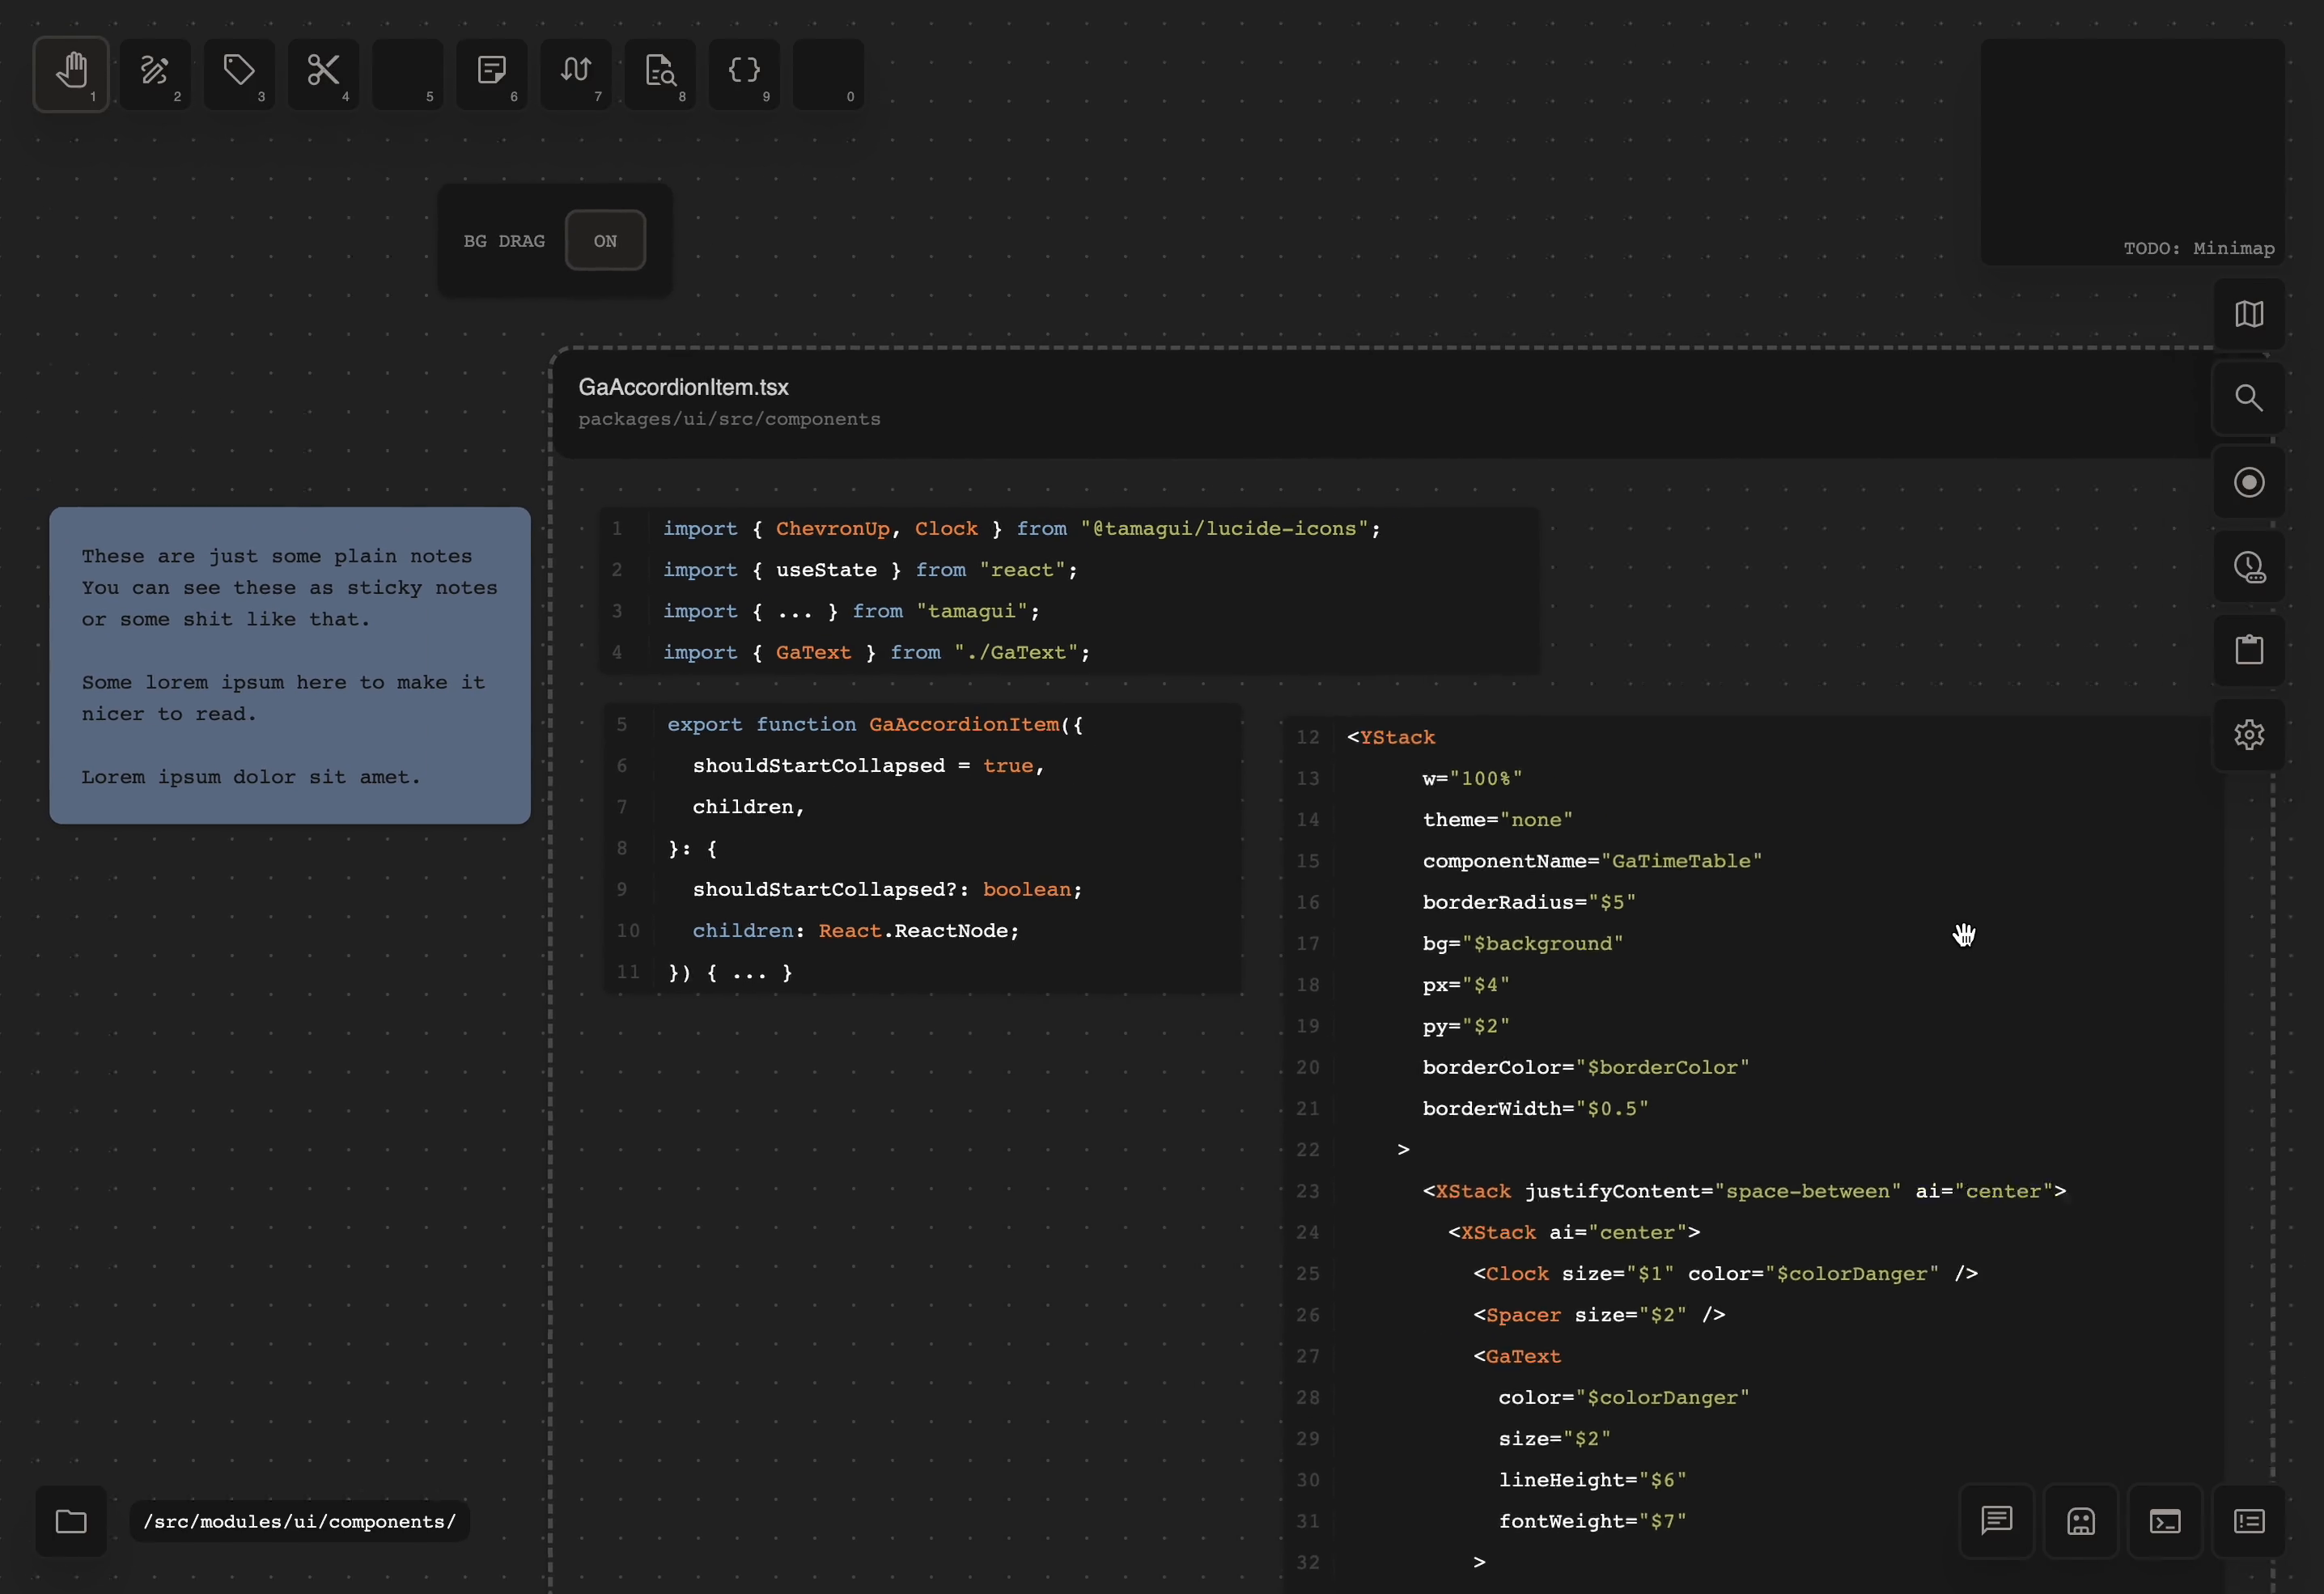Image resolution: width=2324 pixels, height=1594 pixels.
Task: Select the routing arrows tool
Action: pyautogui.click(x=575, y=73)
